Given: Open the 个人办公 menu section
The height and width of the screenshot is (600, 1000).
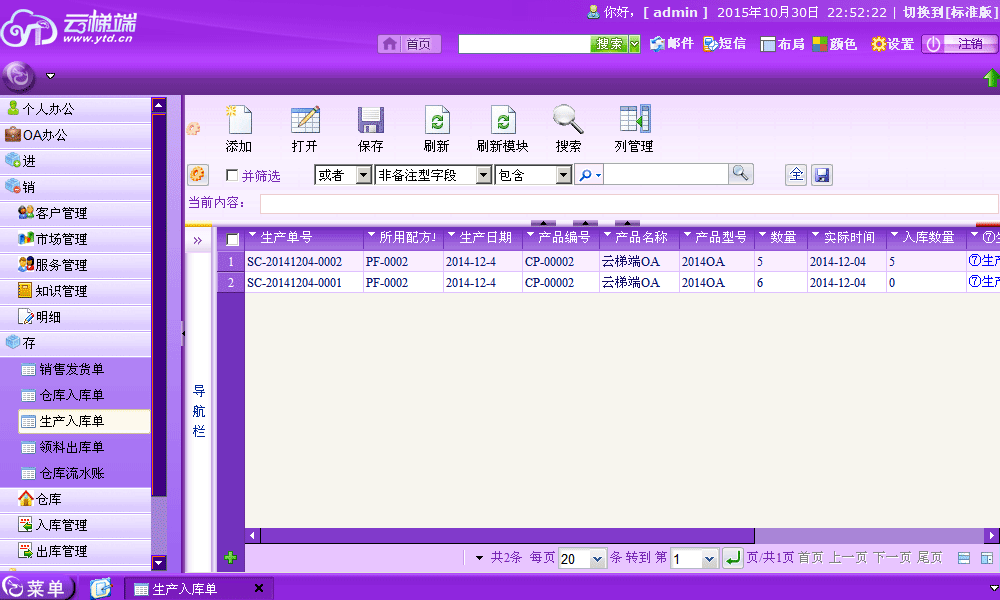Looking at the screenshot, I should tap(75, 109).
